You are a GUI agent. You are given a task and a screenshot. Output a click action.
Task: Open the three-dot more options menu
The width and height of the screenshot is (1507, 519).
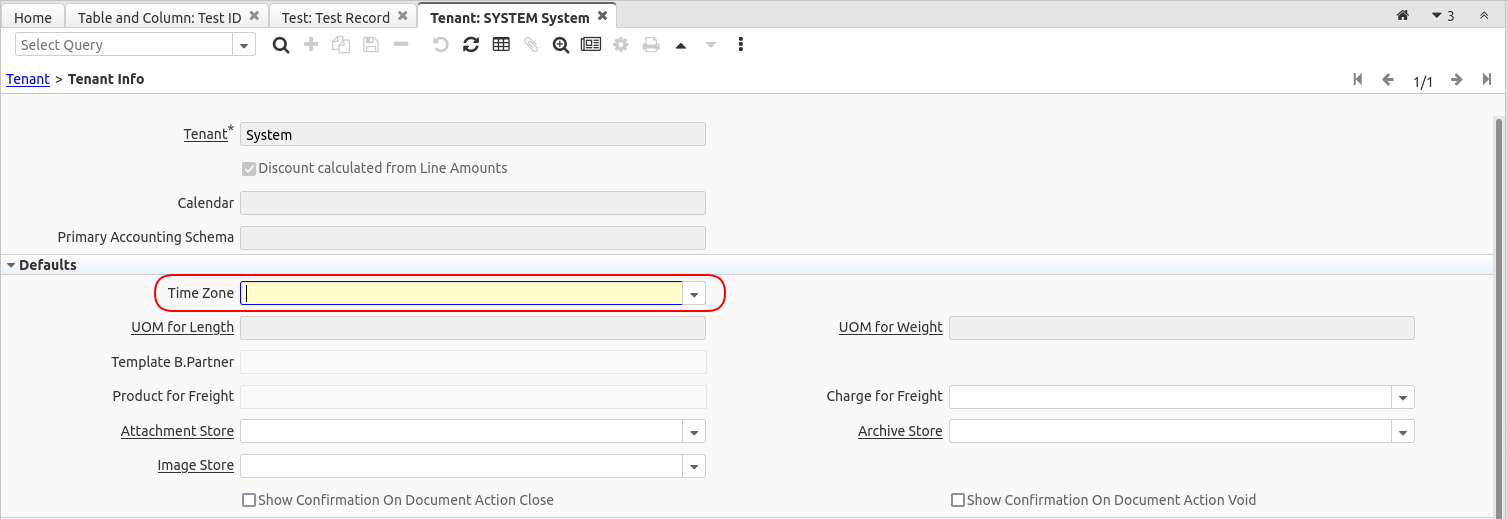(x=741, y=45)
